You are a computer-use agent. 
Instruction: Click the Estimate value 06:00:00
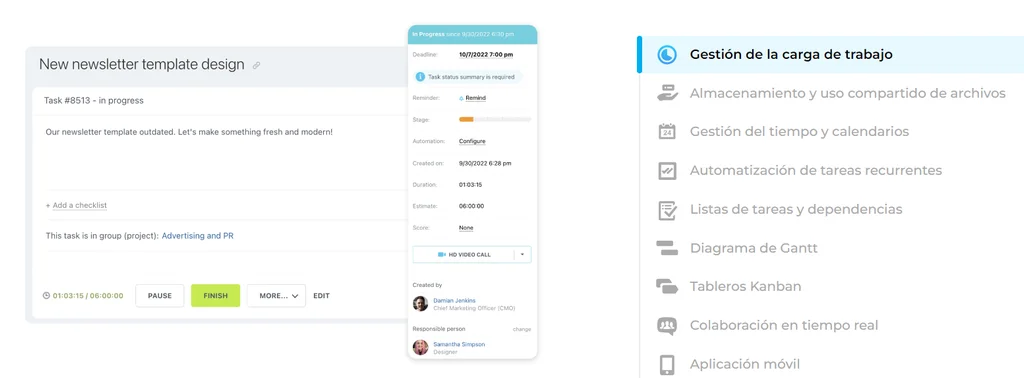click(472, 206)
